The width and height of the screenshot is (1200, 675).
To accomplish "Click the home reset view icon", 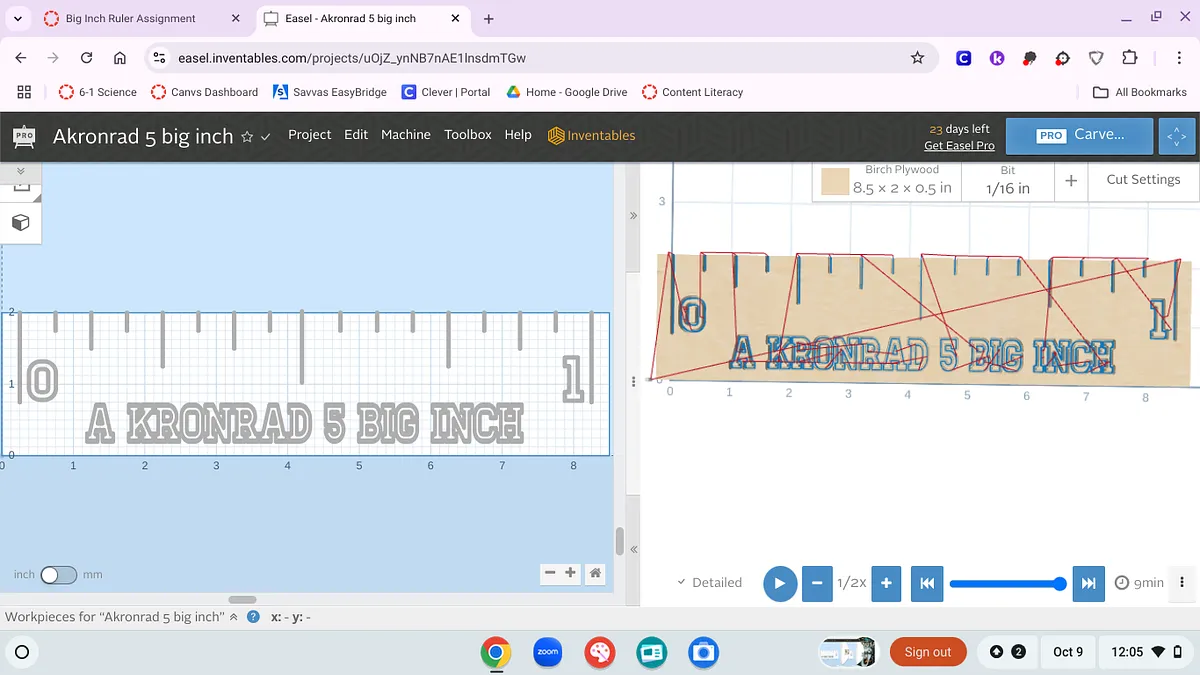I will pyautogui.click(x=595, y=573).
